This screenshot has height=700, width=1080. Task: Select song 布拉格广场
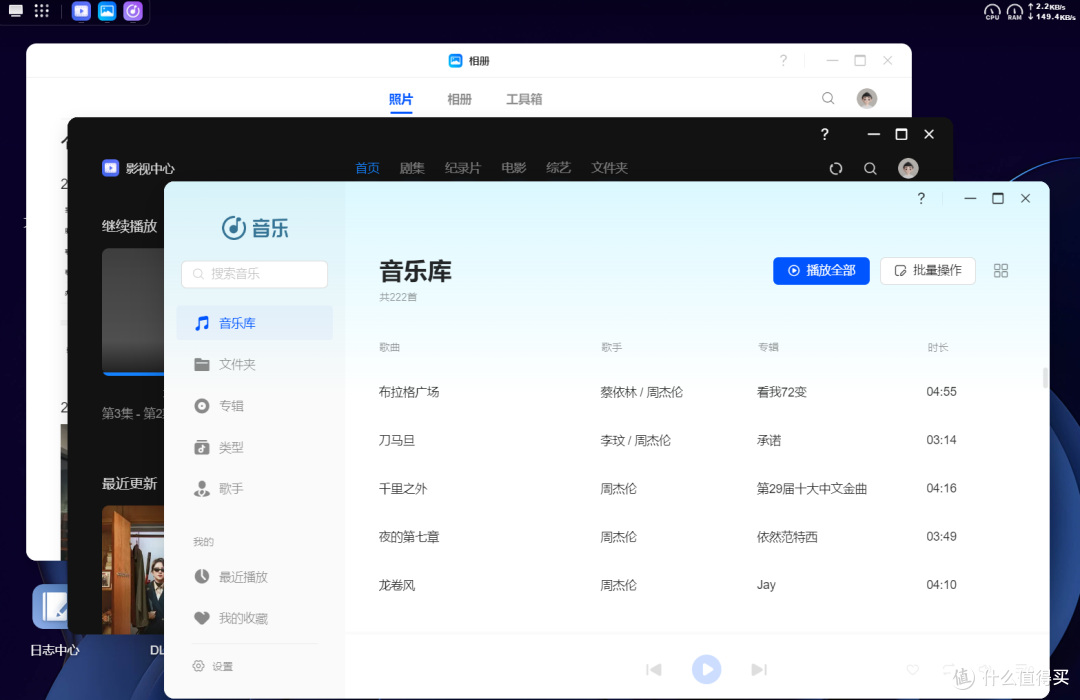click(409, 392)
